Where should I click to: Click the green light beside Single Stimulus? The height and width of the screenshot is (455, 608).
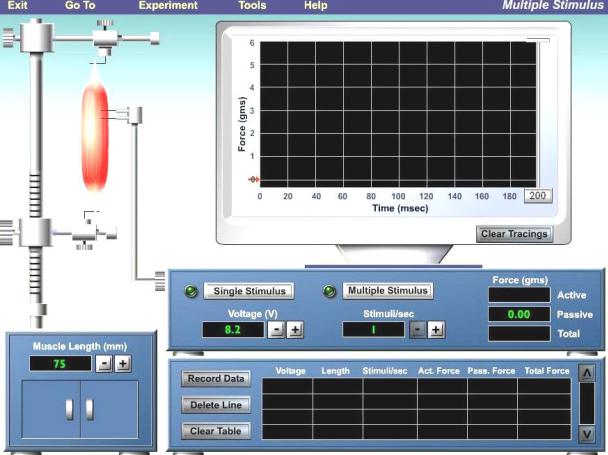(x=191, y=291)
